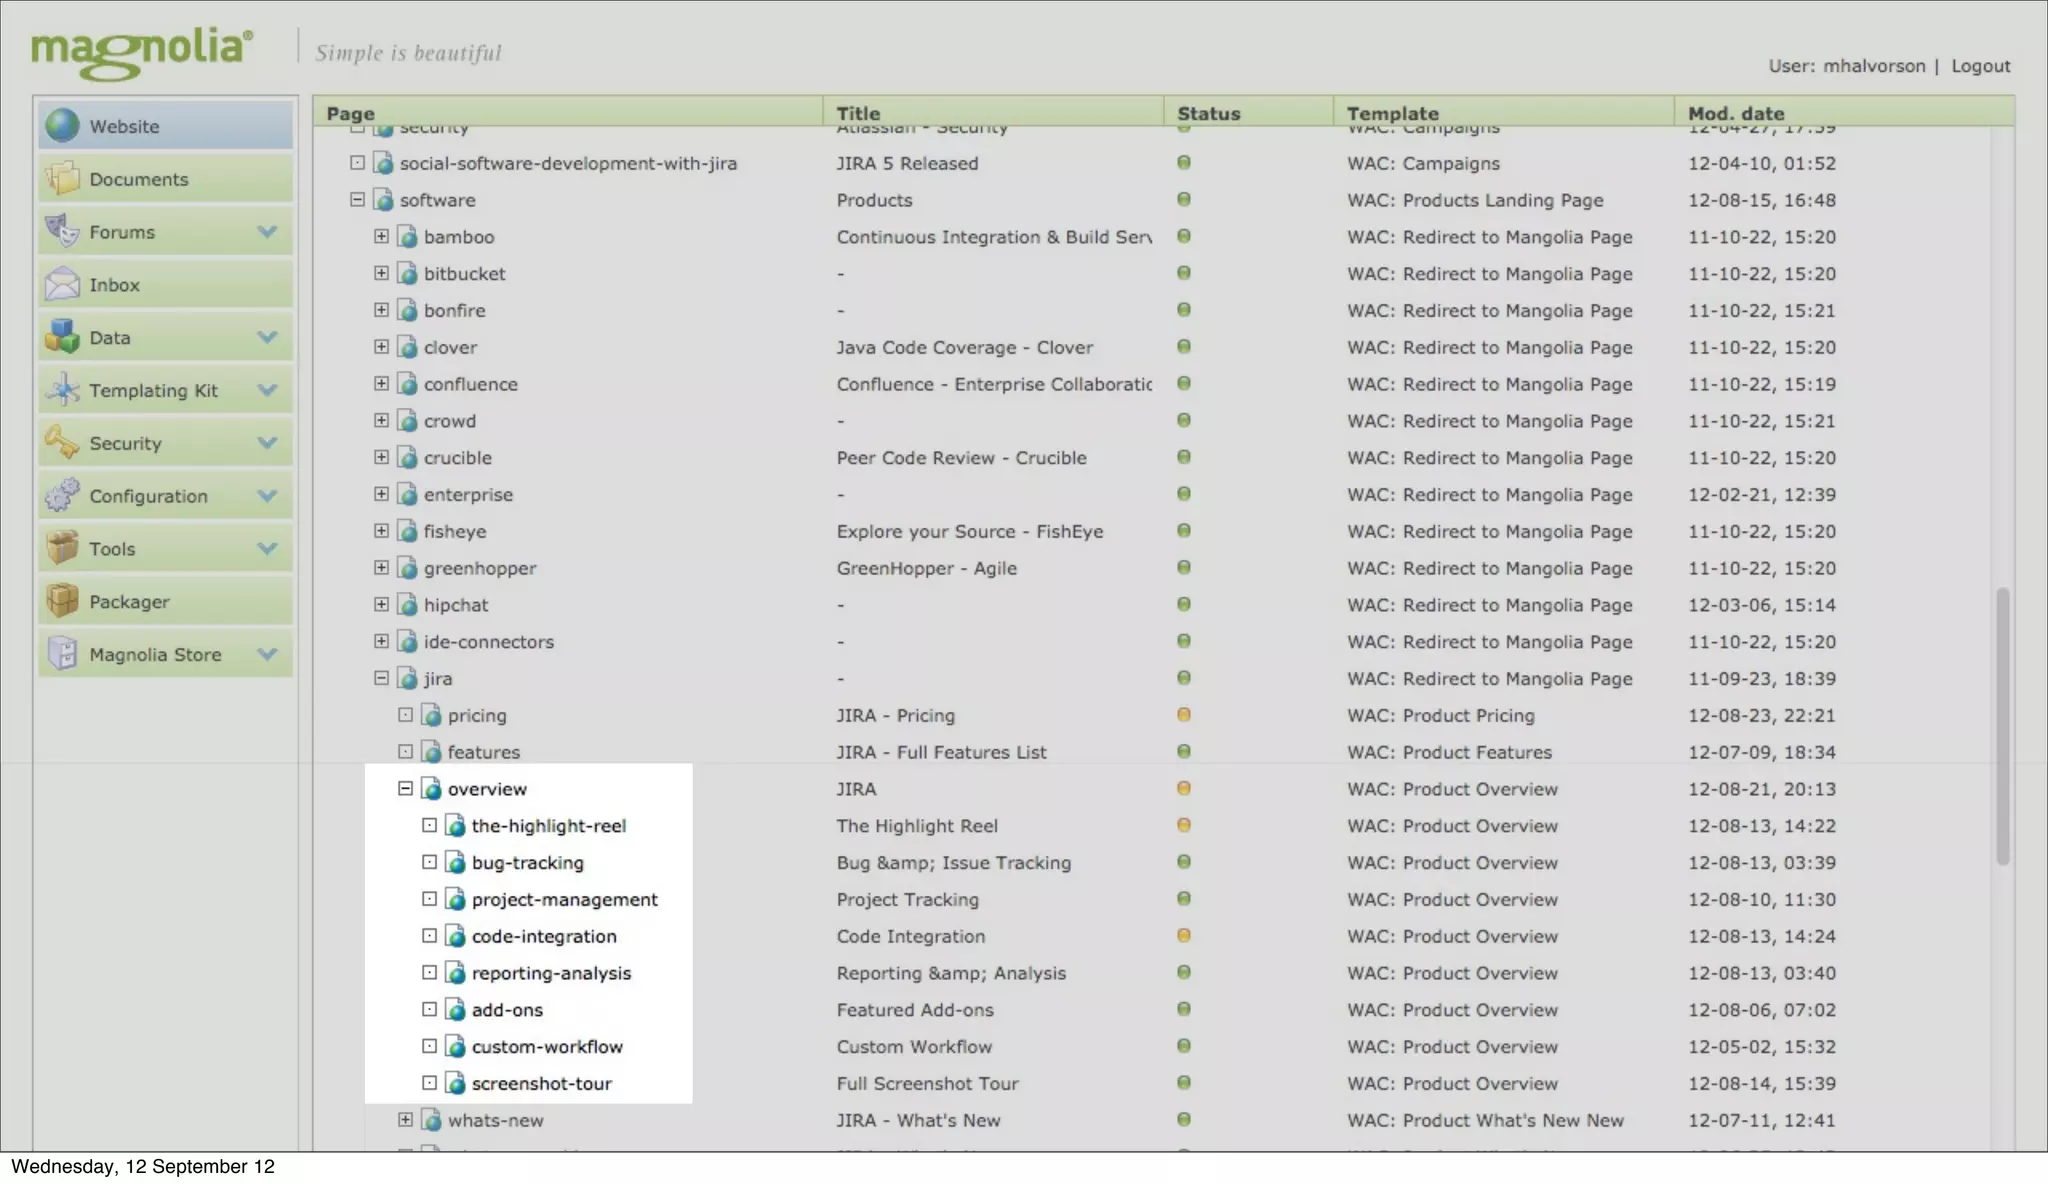Click the orange status dot for pricing

coord(1184,715)
